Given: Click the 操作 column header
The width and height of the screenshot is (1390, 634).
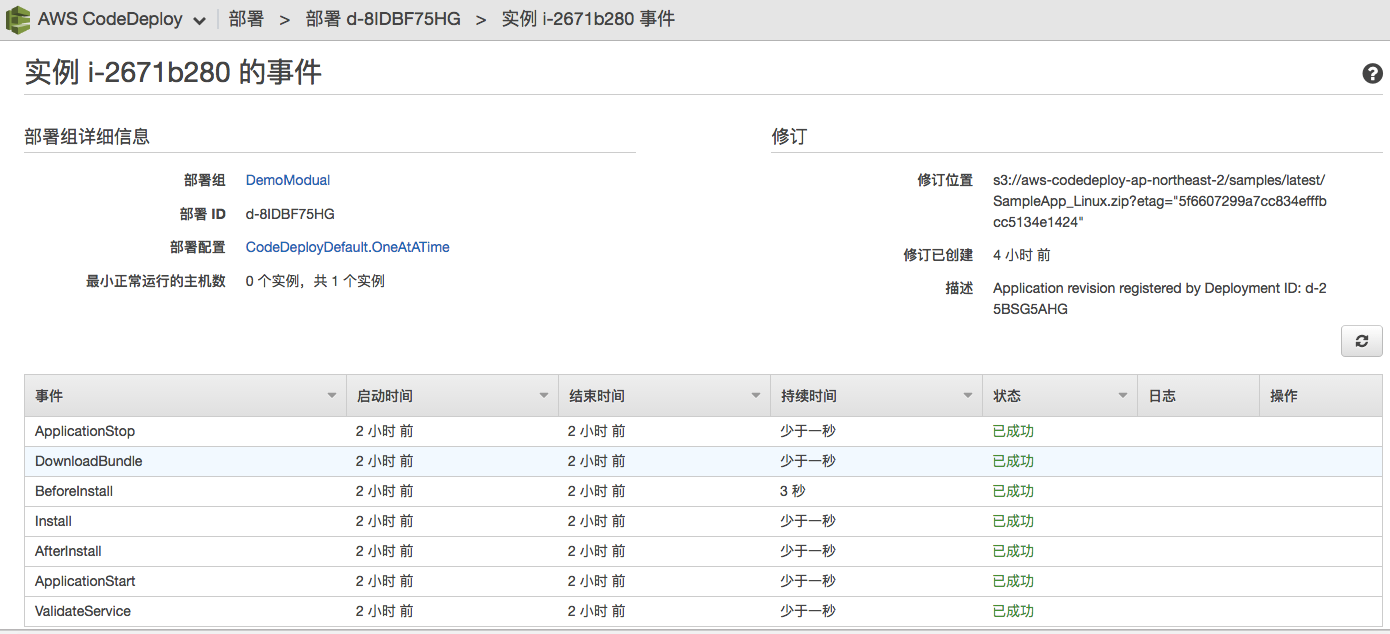Looking at the screenshot, I should [1323, 396].
